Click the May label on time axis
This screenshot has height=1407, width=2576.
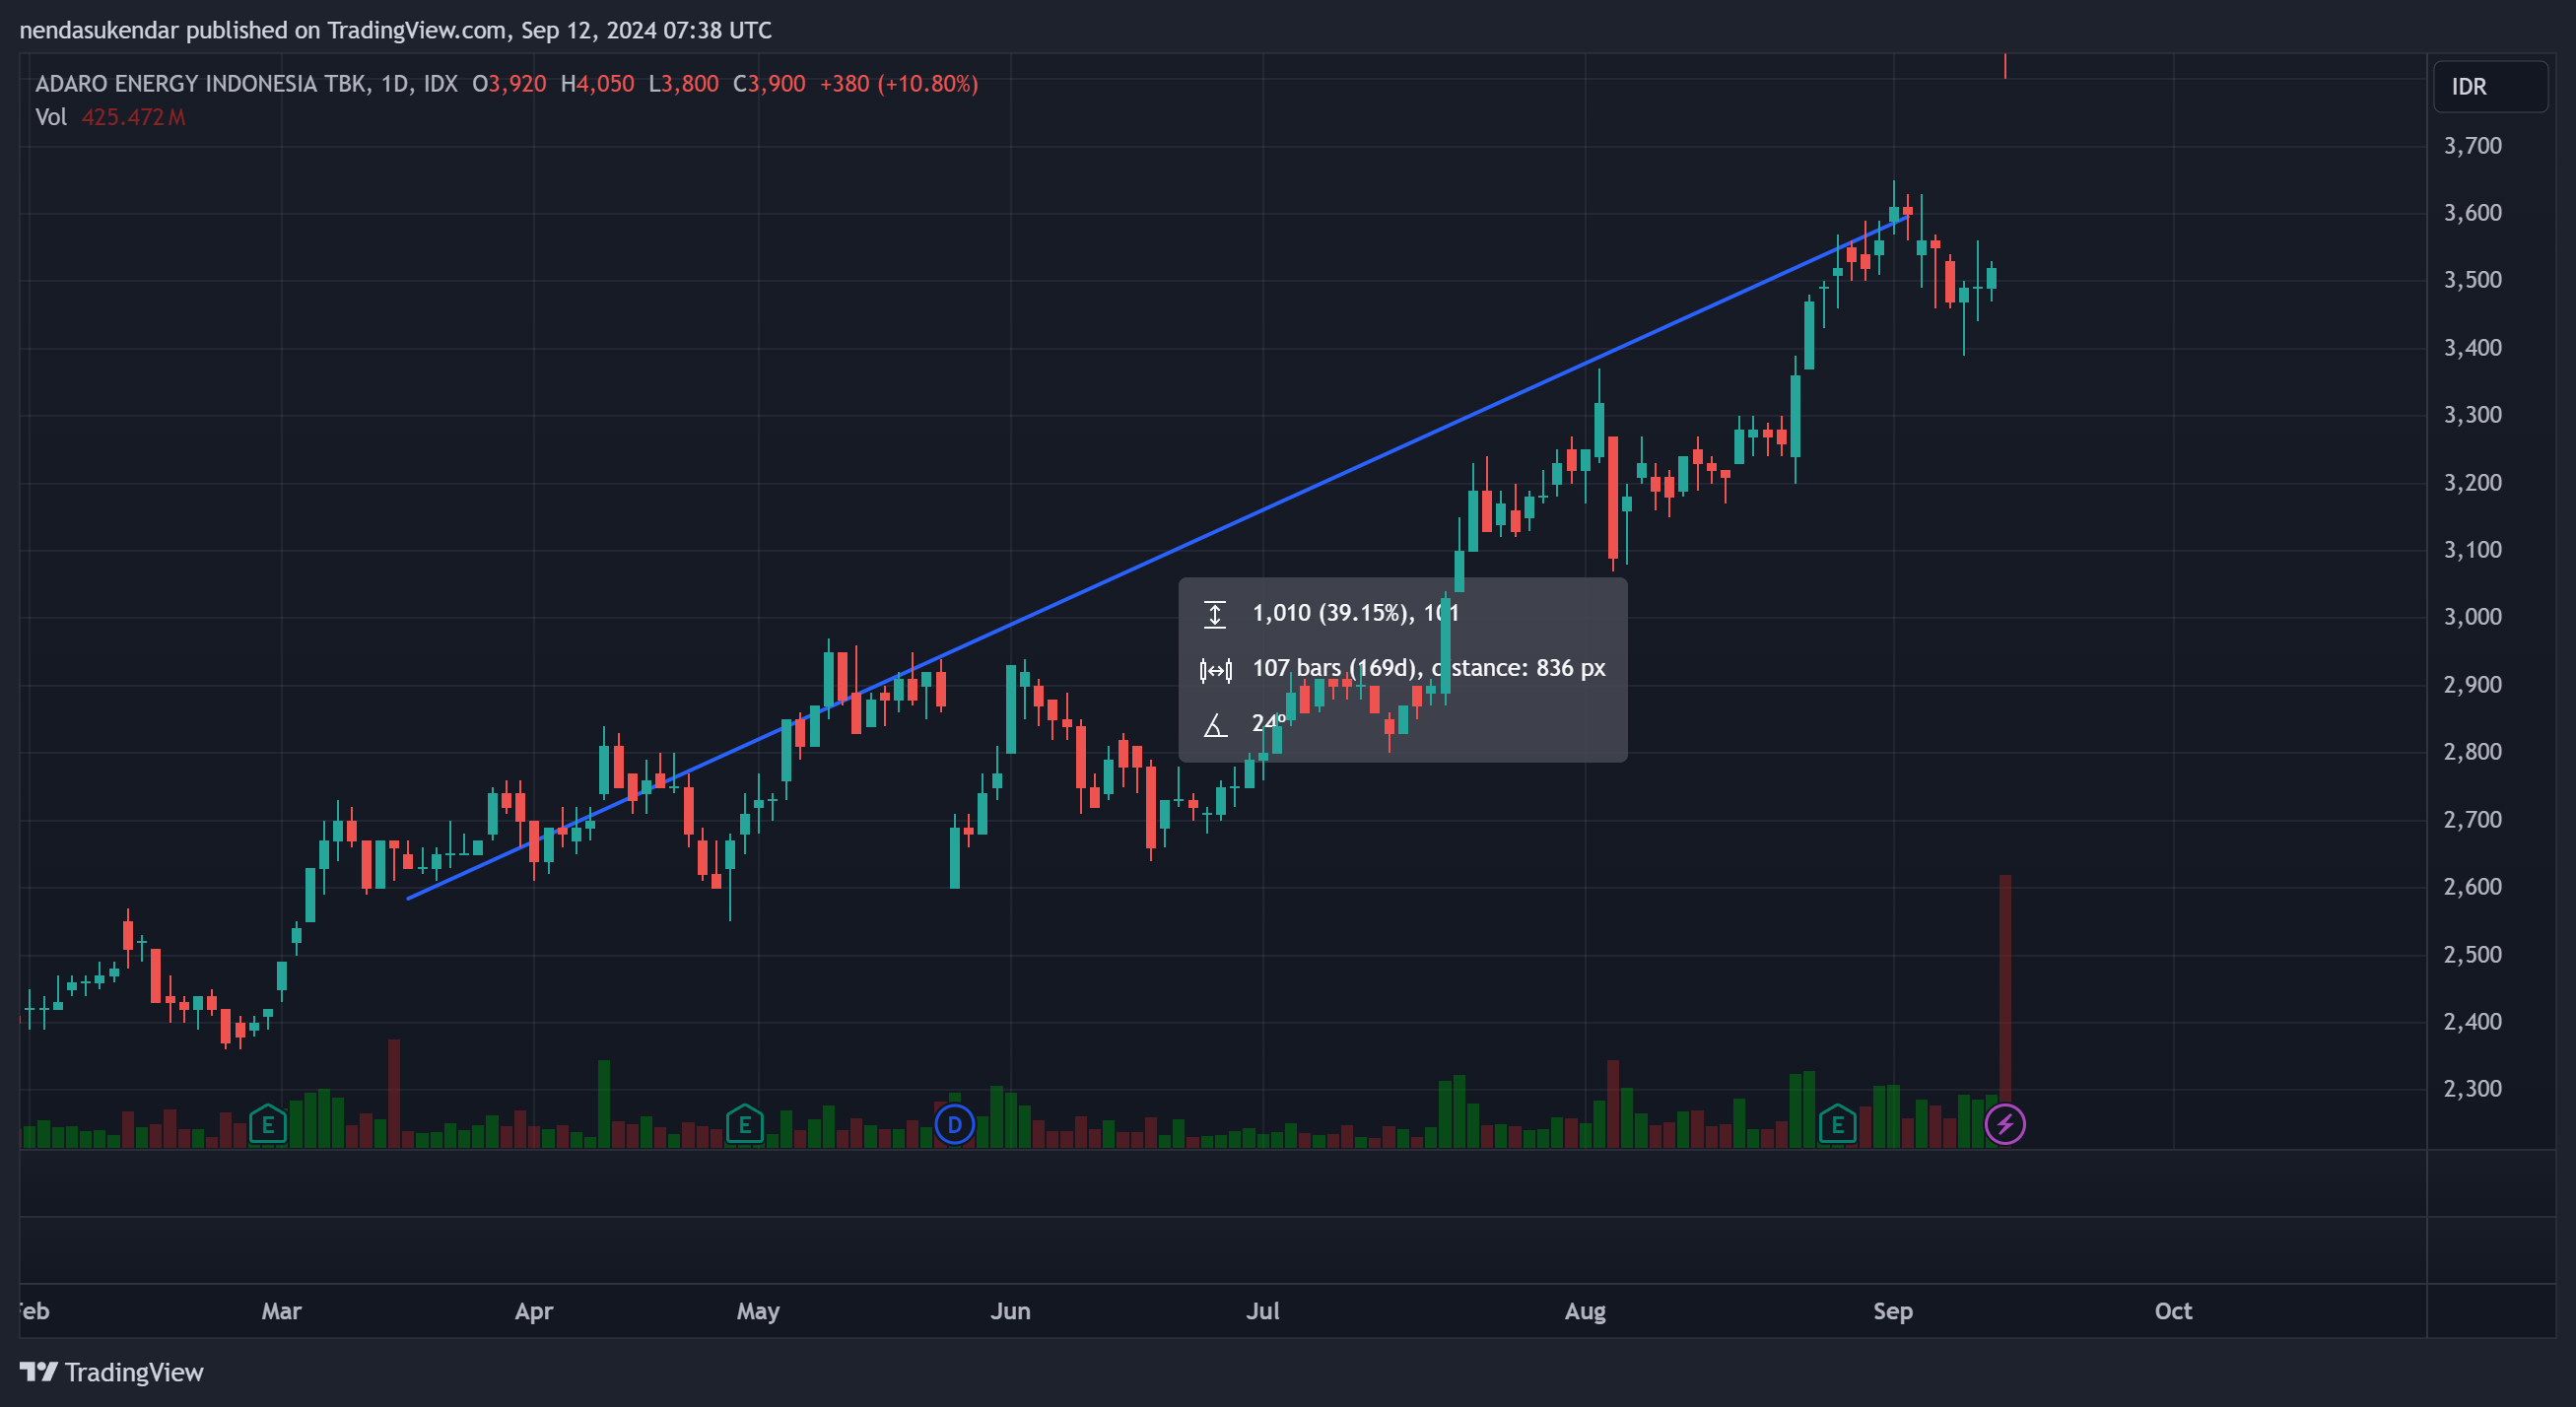[758, 1311]
